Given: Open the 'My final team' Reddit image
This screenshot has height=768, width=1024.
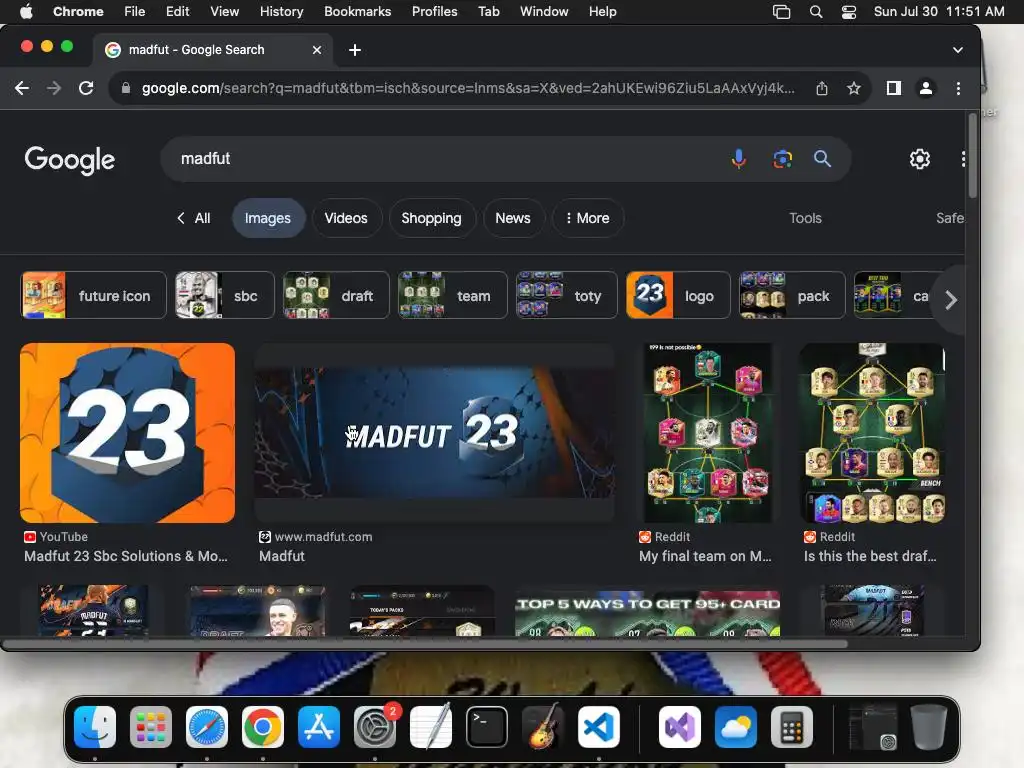Looking at the screenshot, I should (x=708, y=433).
